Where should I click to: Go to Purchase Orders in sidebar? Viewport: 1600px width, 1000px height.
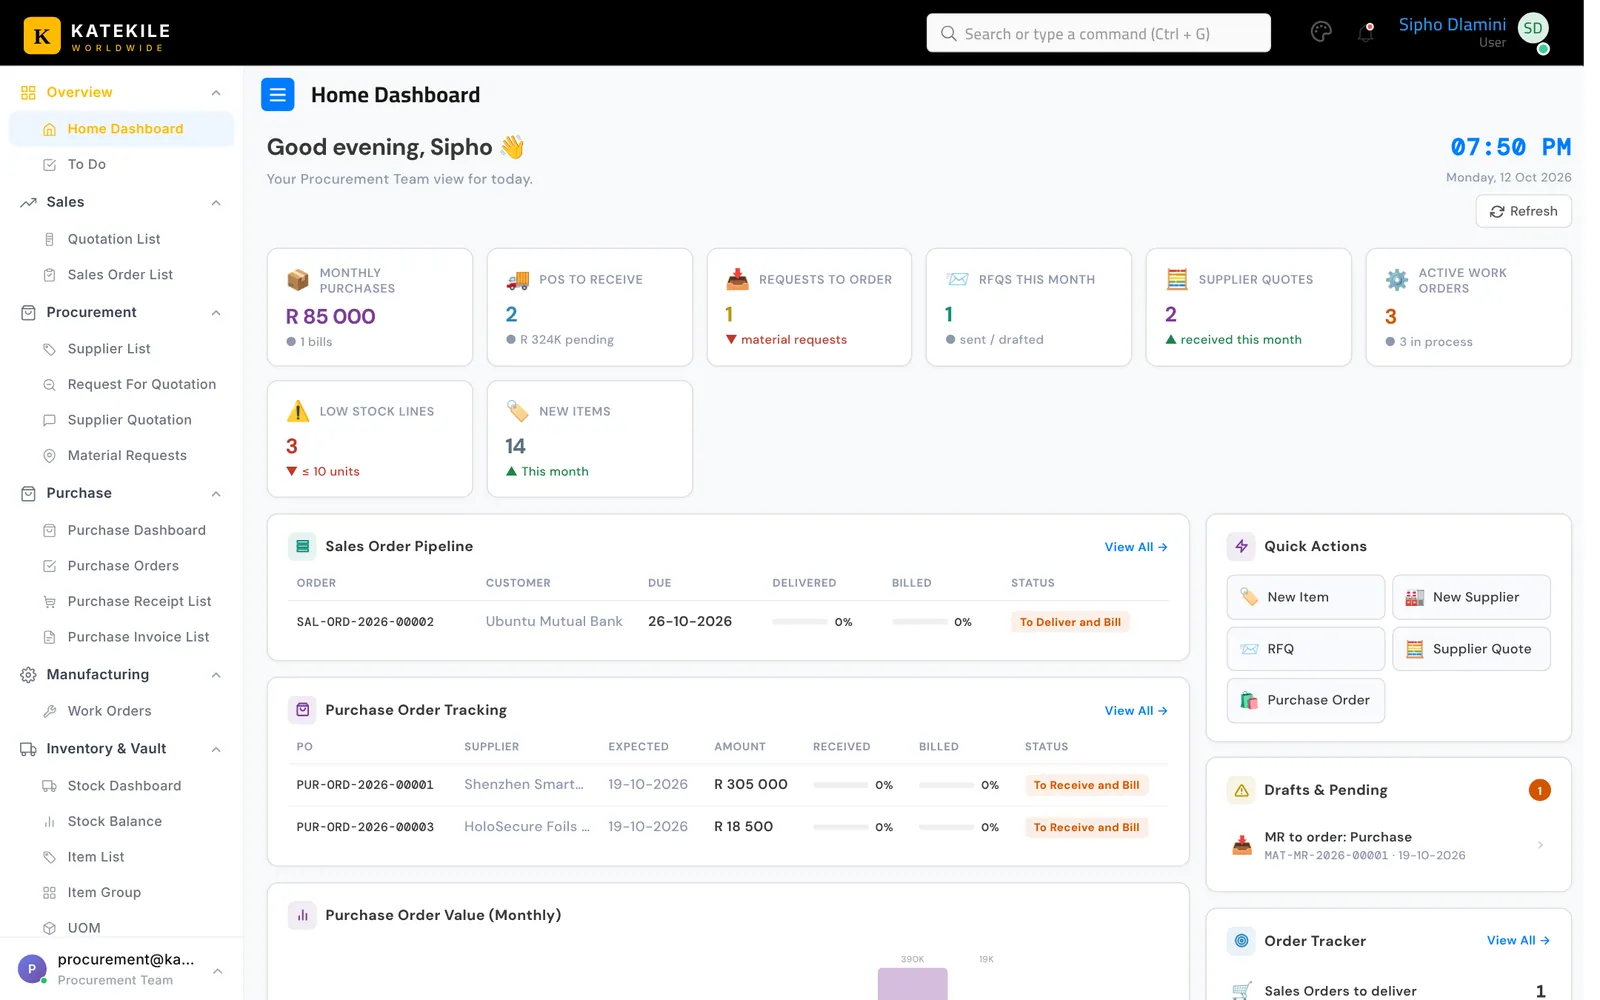click(x=121, y=566)
